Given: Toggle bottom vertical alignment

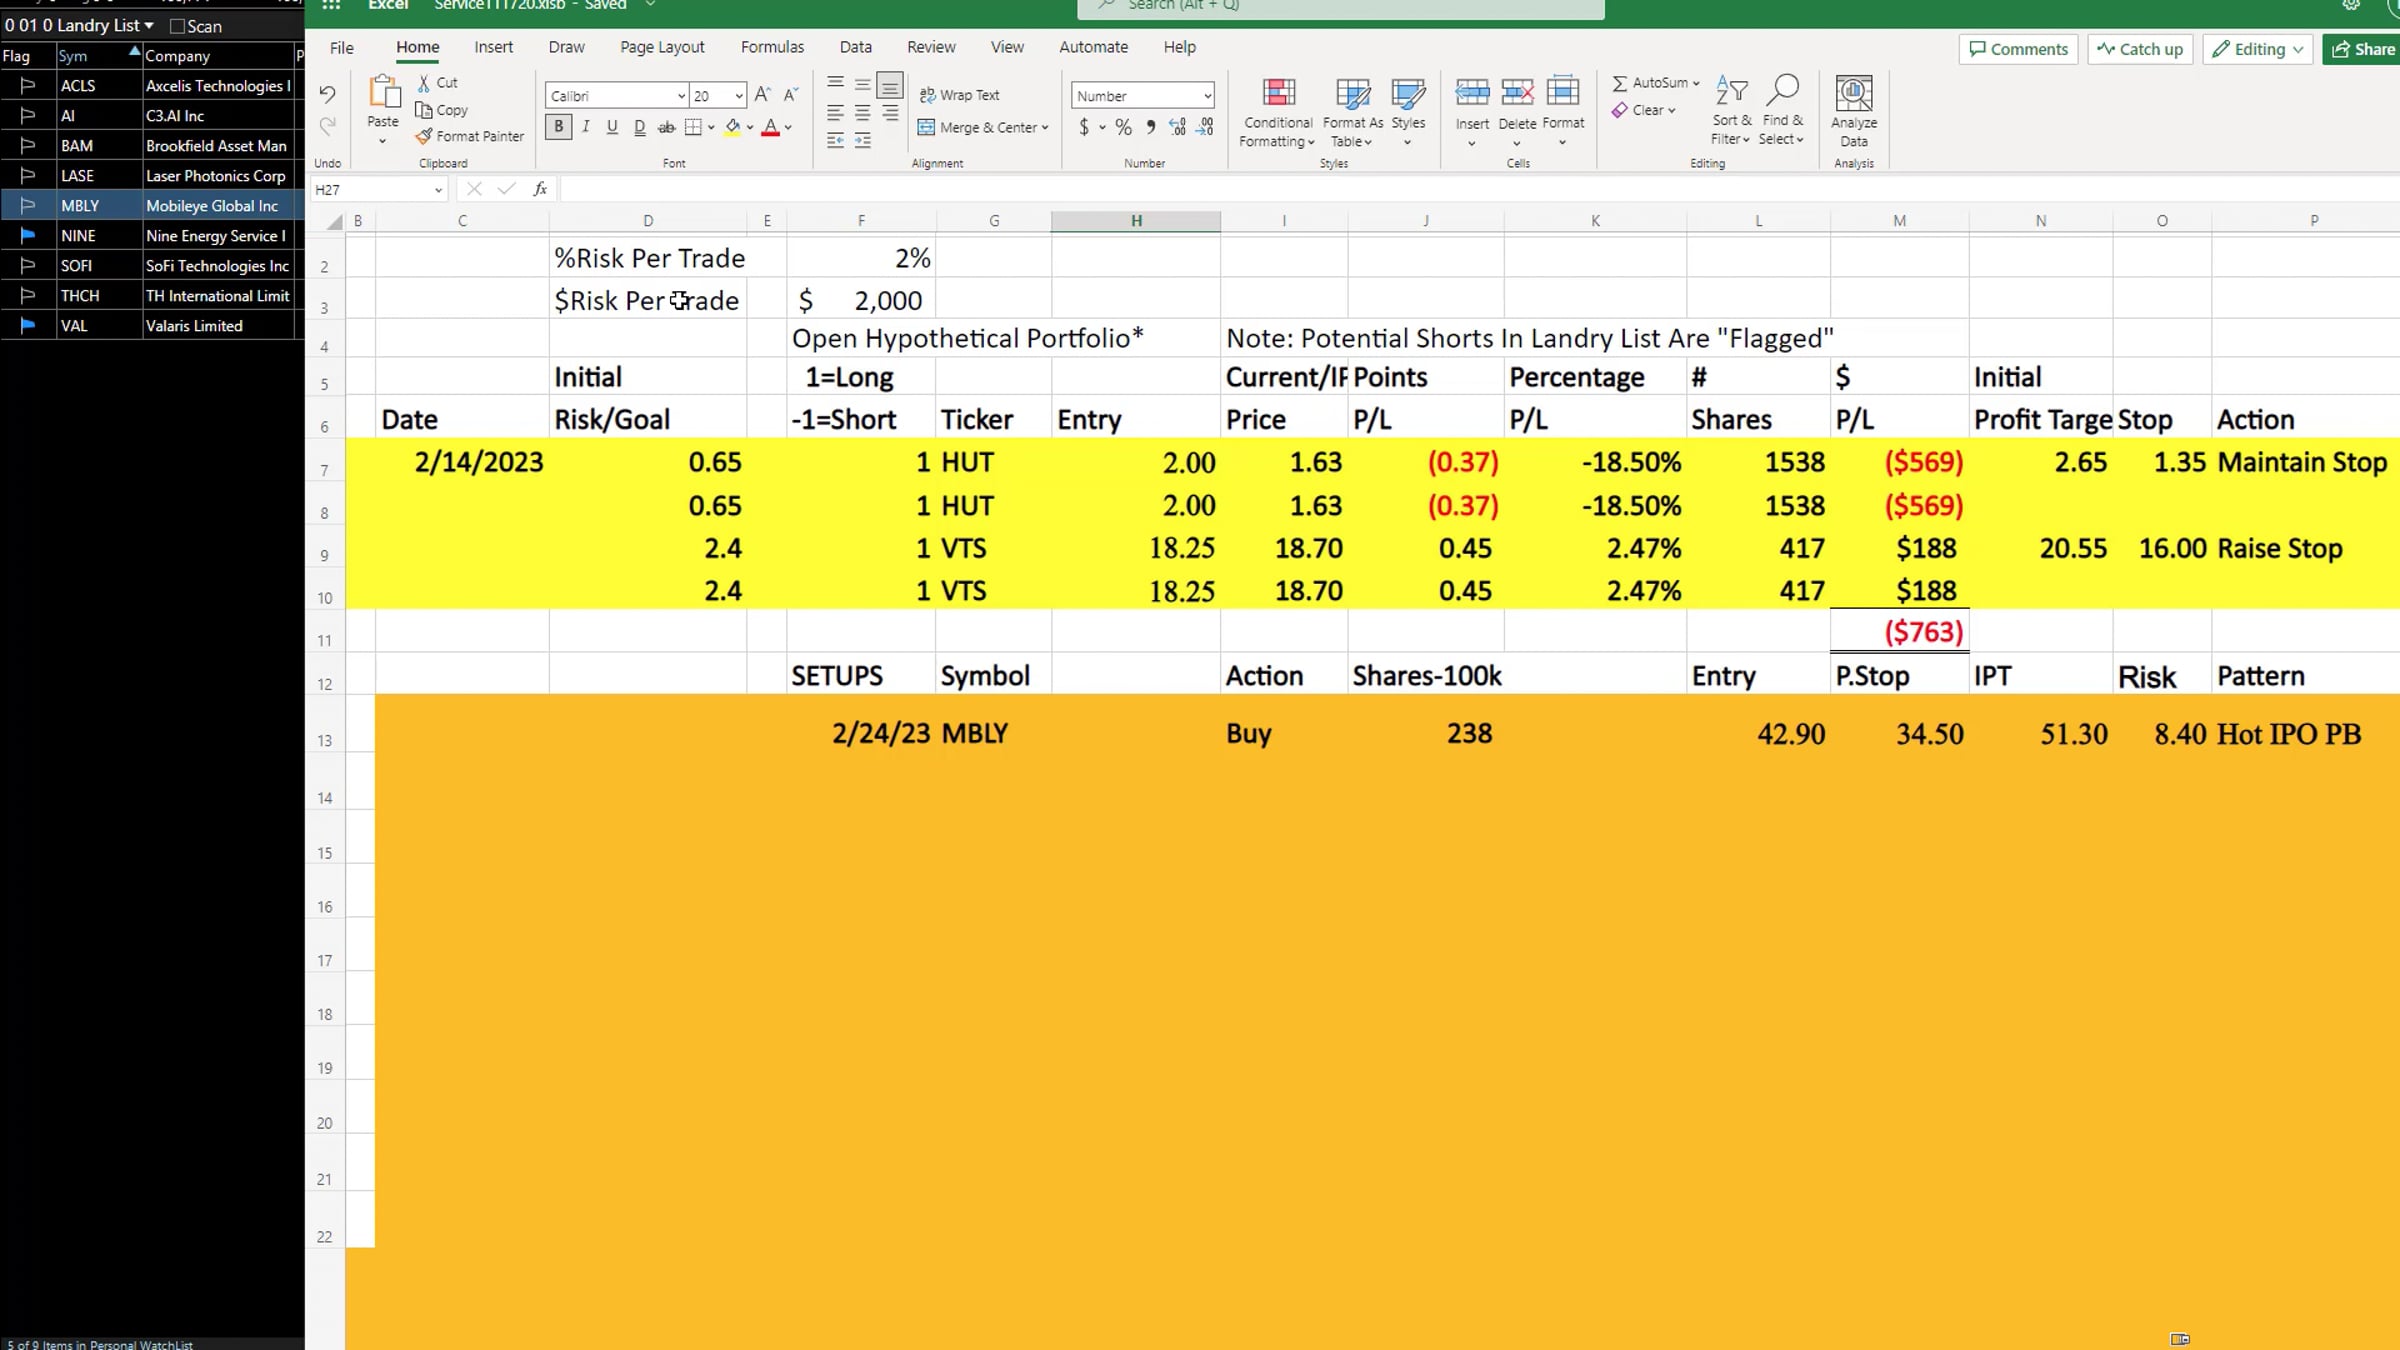Looking at the screenshot, I should pos(889,85).
